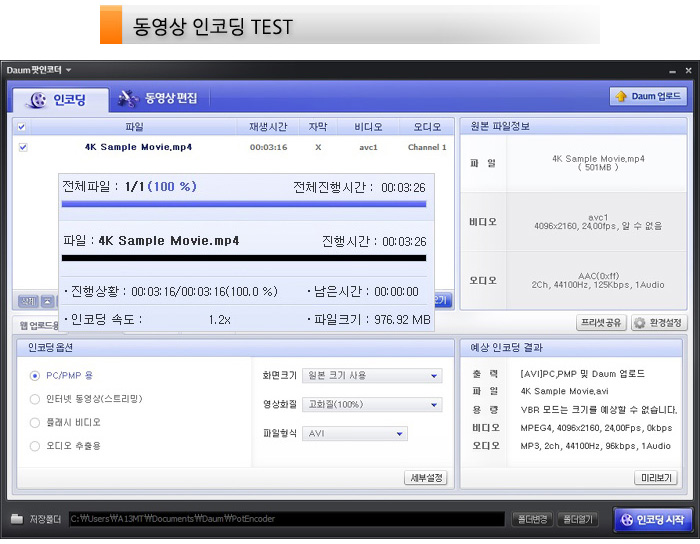
Task: Click the Daum 업로드 button
Action: [648, 97]
